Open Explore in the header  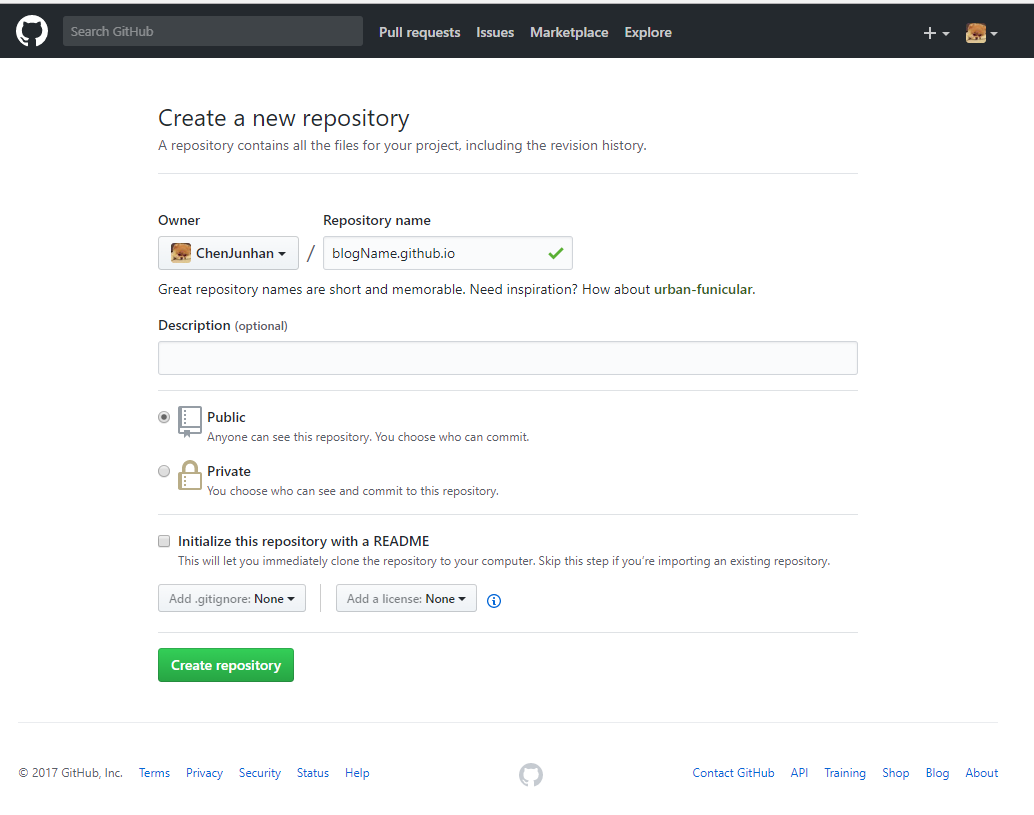tap(648, 32)
